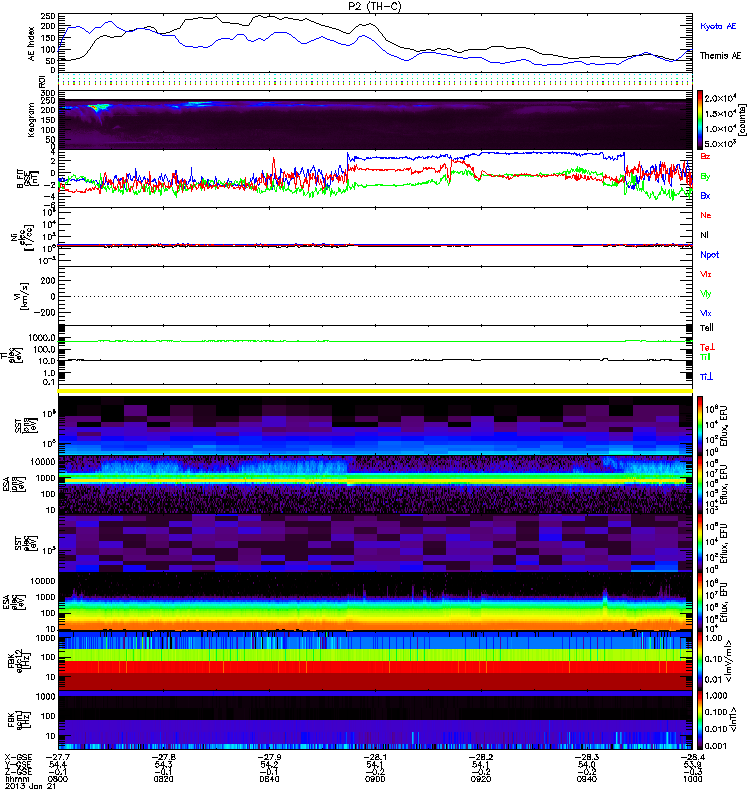Click the "AE Index" y-axis label
Screen dimensions: 750x800
31,43
